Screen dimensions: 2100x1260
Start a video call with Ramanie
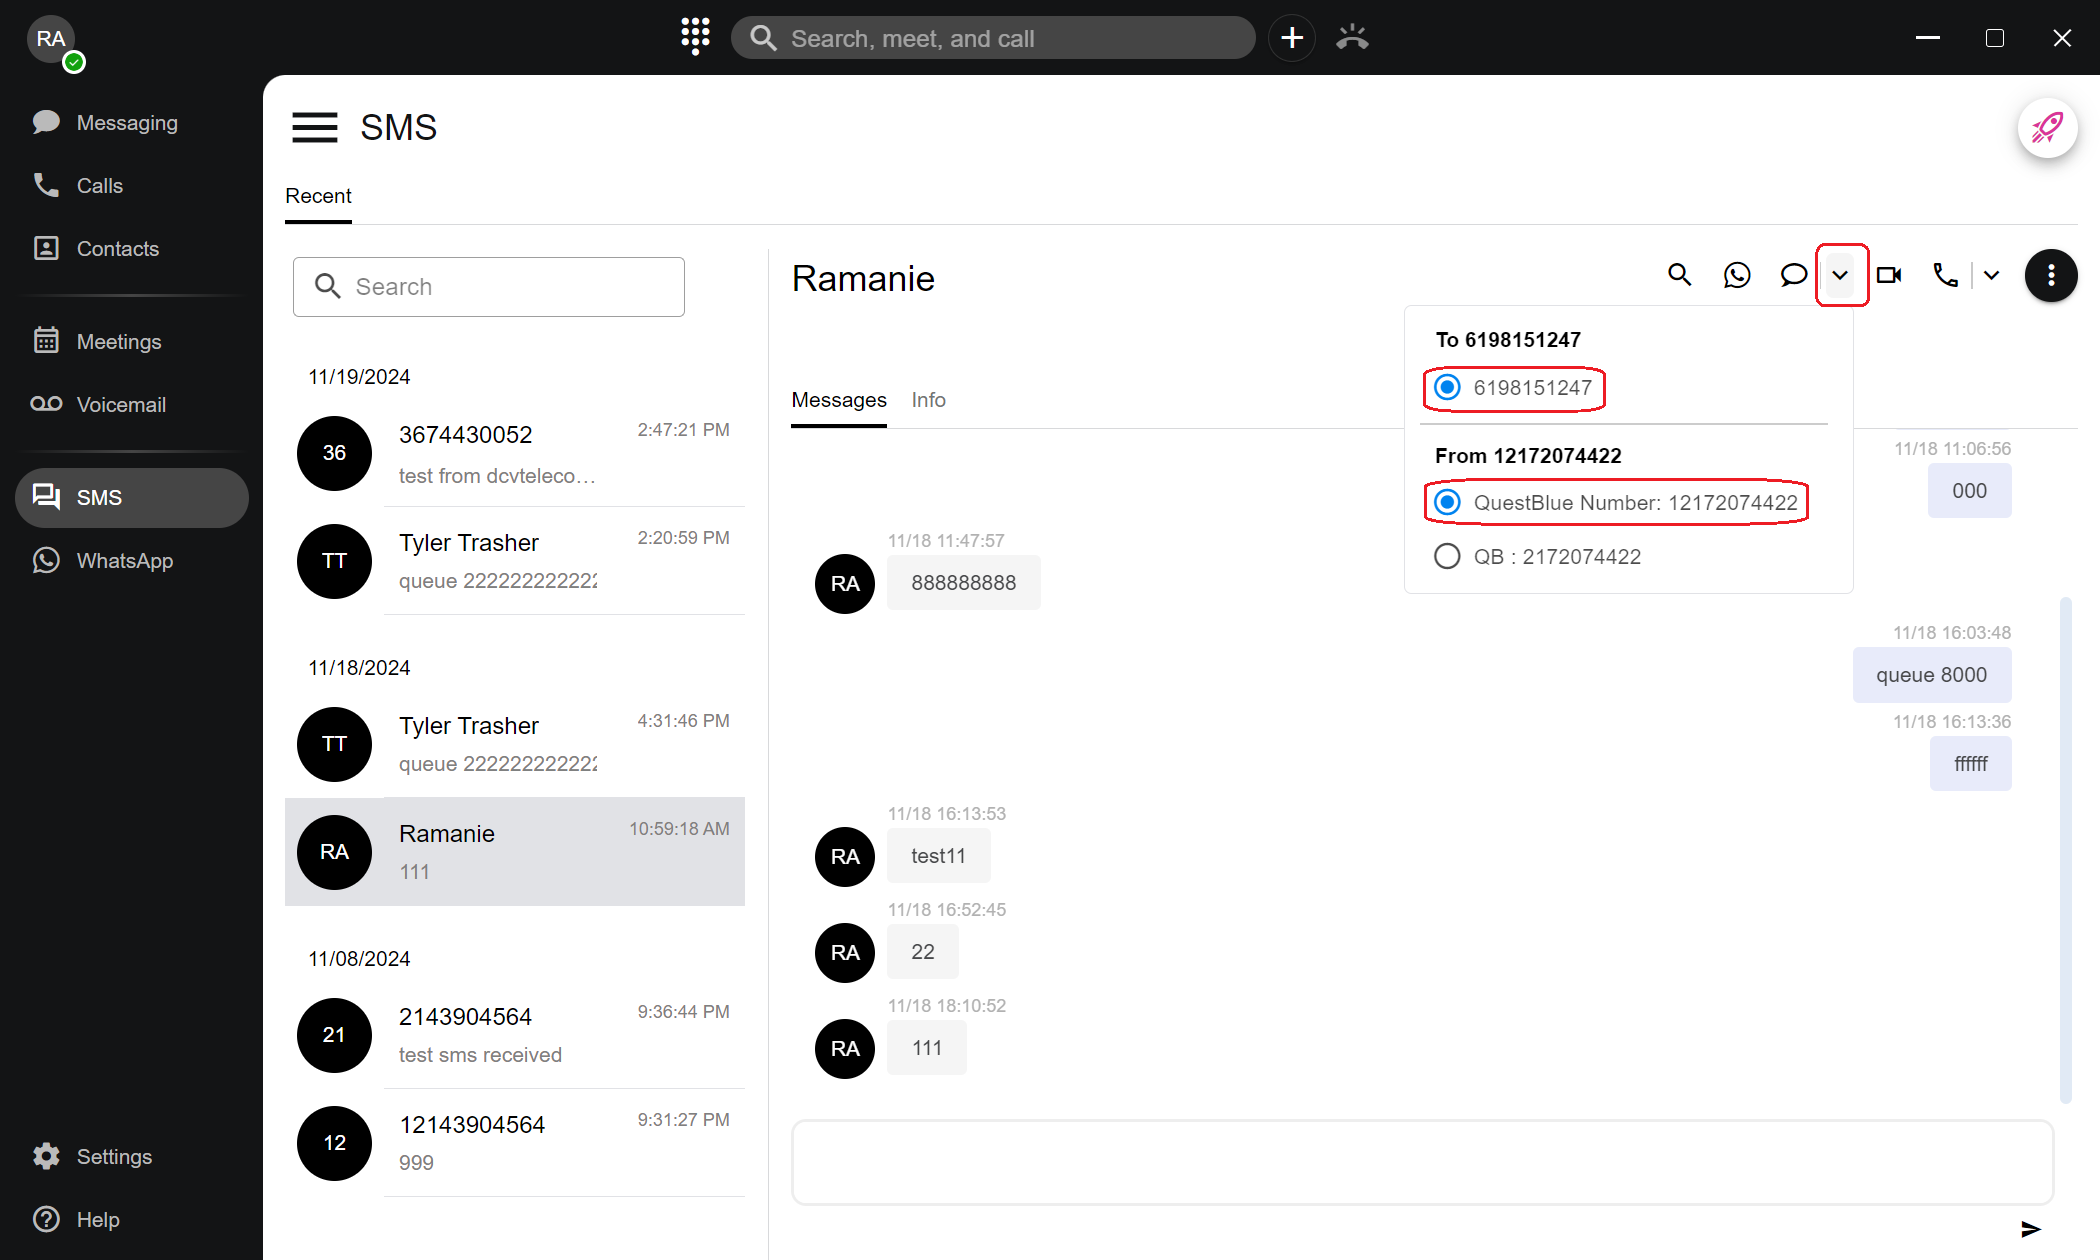pos(1888,275)
